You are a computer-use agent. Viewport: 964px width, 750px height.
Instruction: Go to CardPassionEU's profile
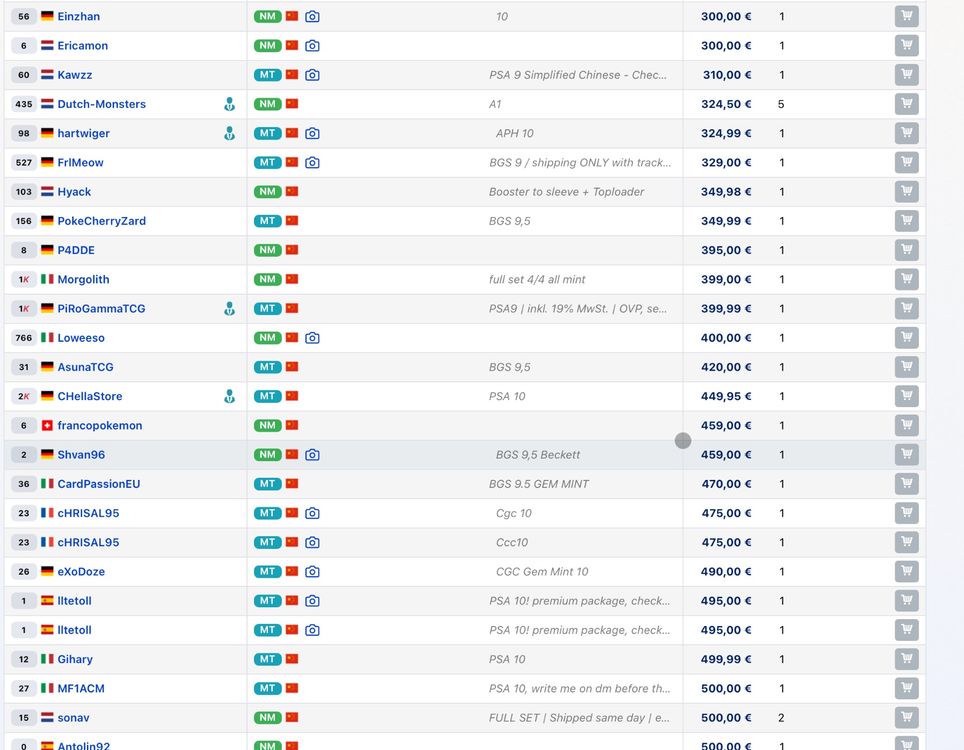(x=98, y=484)
